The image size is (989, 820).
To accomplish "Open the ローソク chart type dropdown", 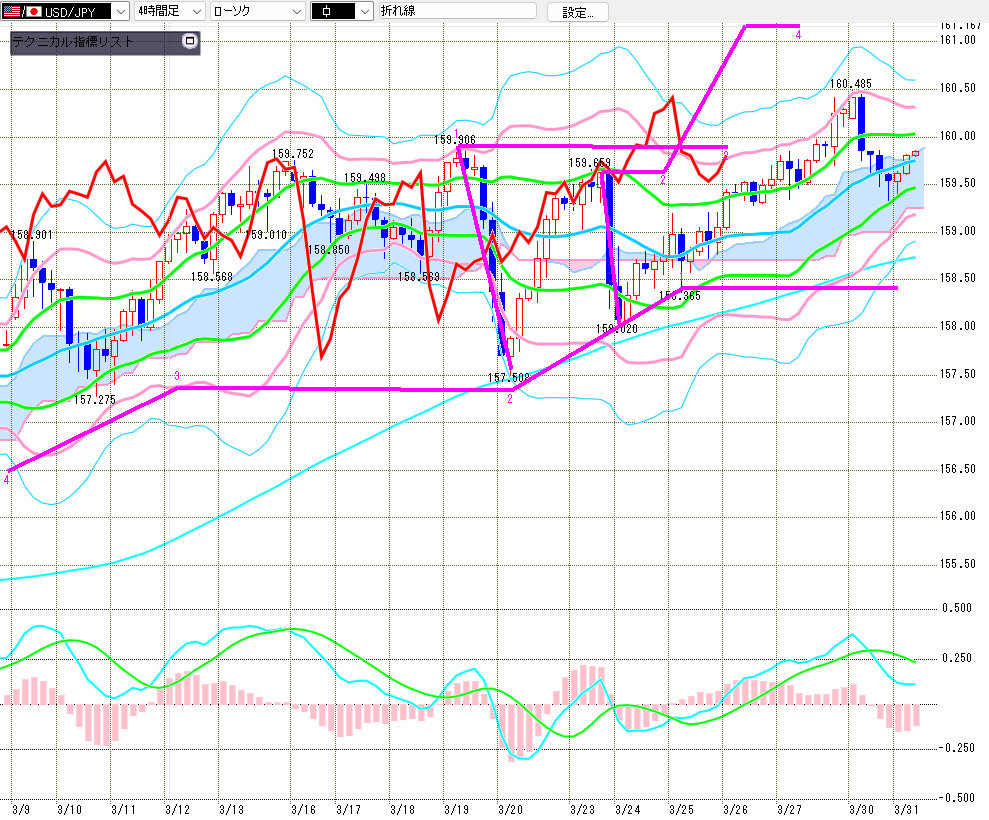I will (x=296, y=11).
